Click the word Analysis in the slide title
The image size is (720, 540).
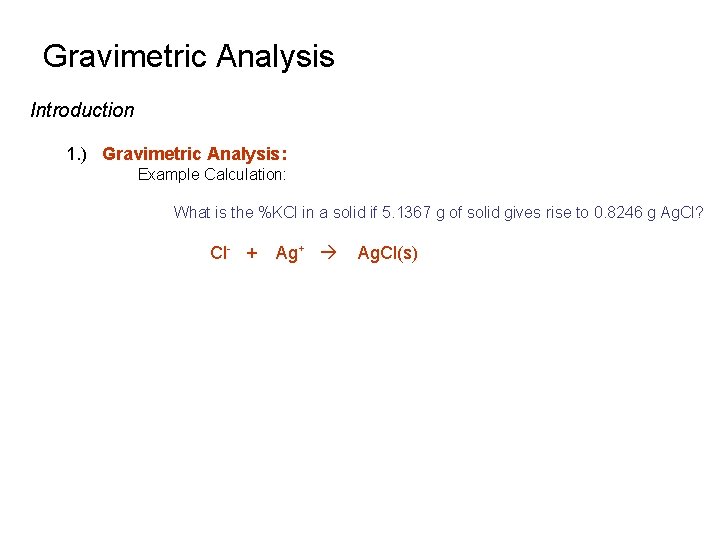coord(275,56)
